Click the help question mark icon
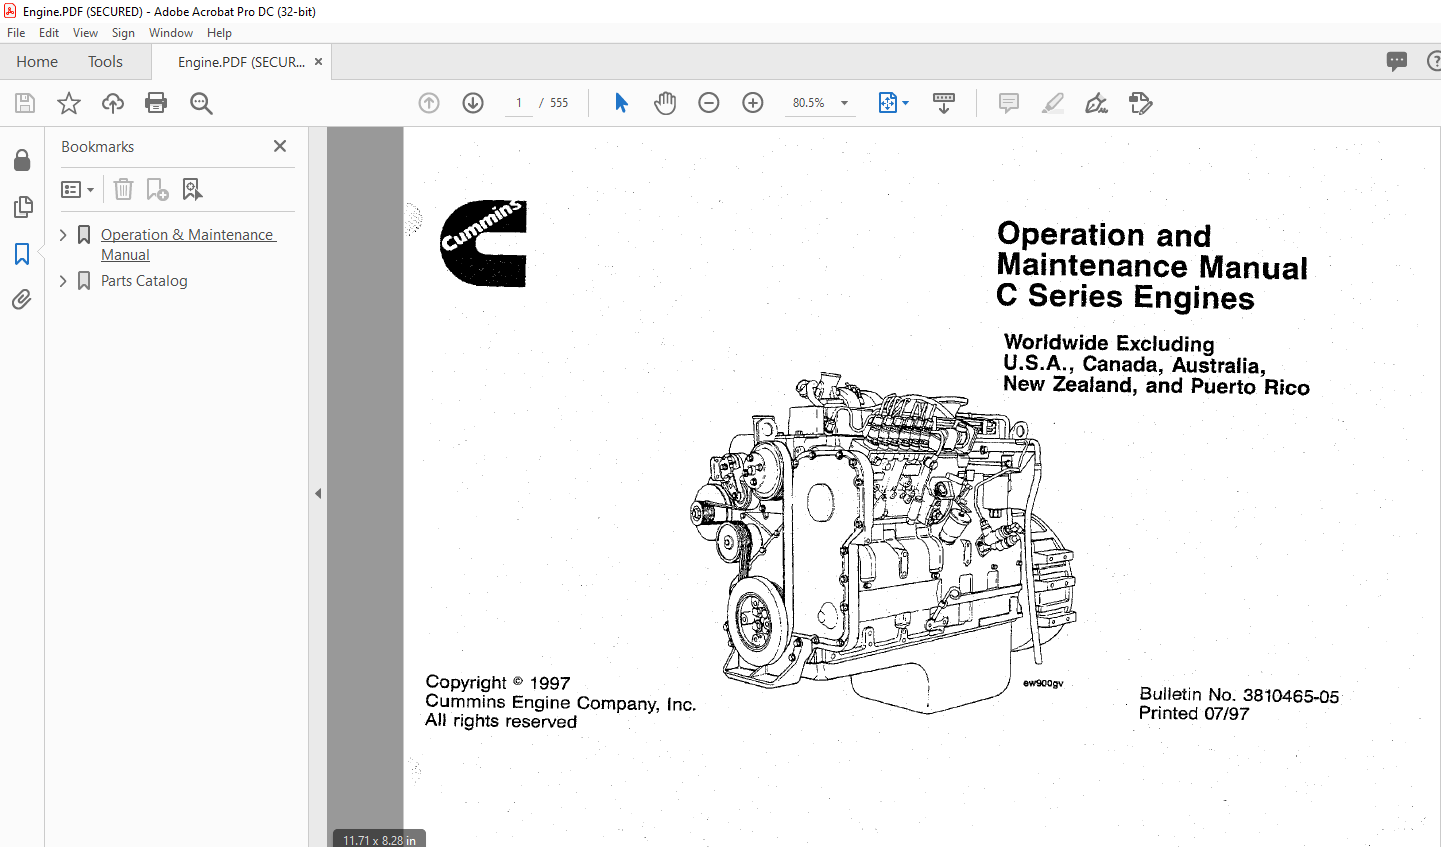This screenshot has width=1441, height=847. pyautogui.click(x=1433, y=62)
